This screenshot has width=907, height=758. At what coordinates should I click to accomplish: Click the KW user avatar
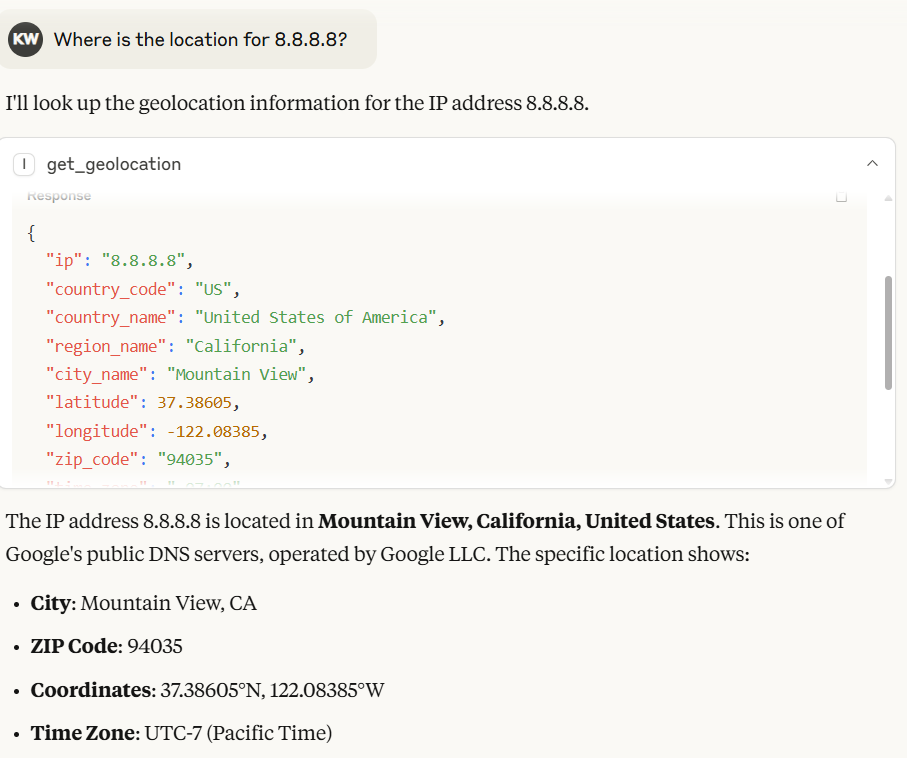[25, 39]
